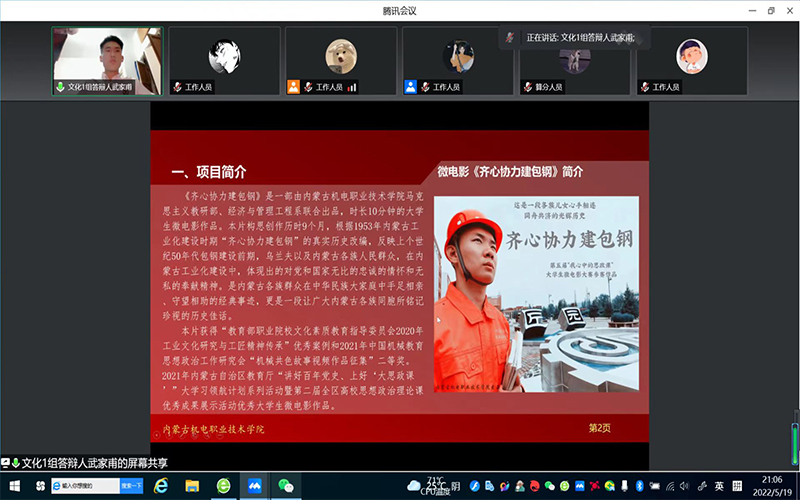Select the presenter 武家甫 video thumbnail

coord(106,60)
